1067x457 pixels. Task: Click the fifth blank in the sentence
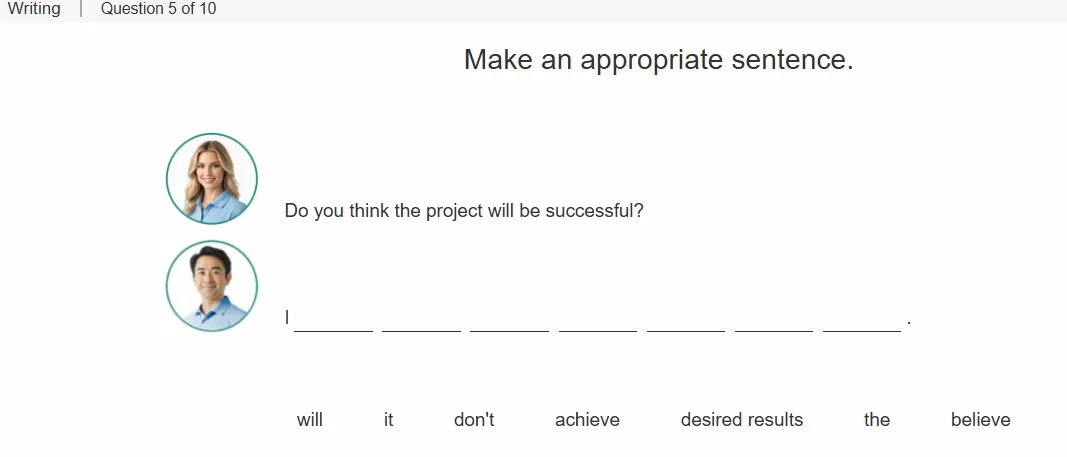(x=686, y=321)
